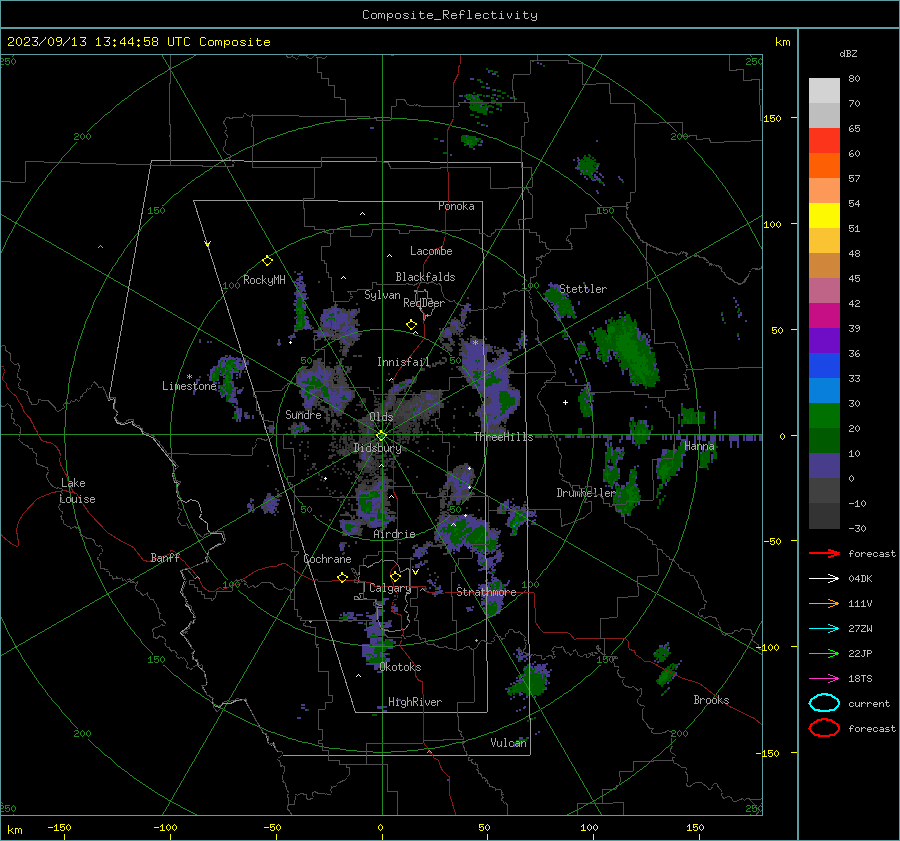Click the red forecast arrow legend icon

824,553
